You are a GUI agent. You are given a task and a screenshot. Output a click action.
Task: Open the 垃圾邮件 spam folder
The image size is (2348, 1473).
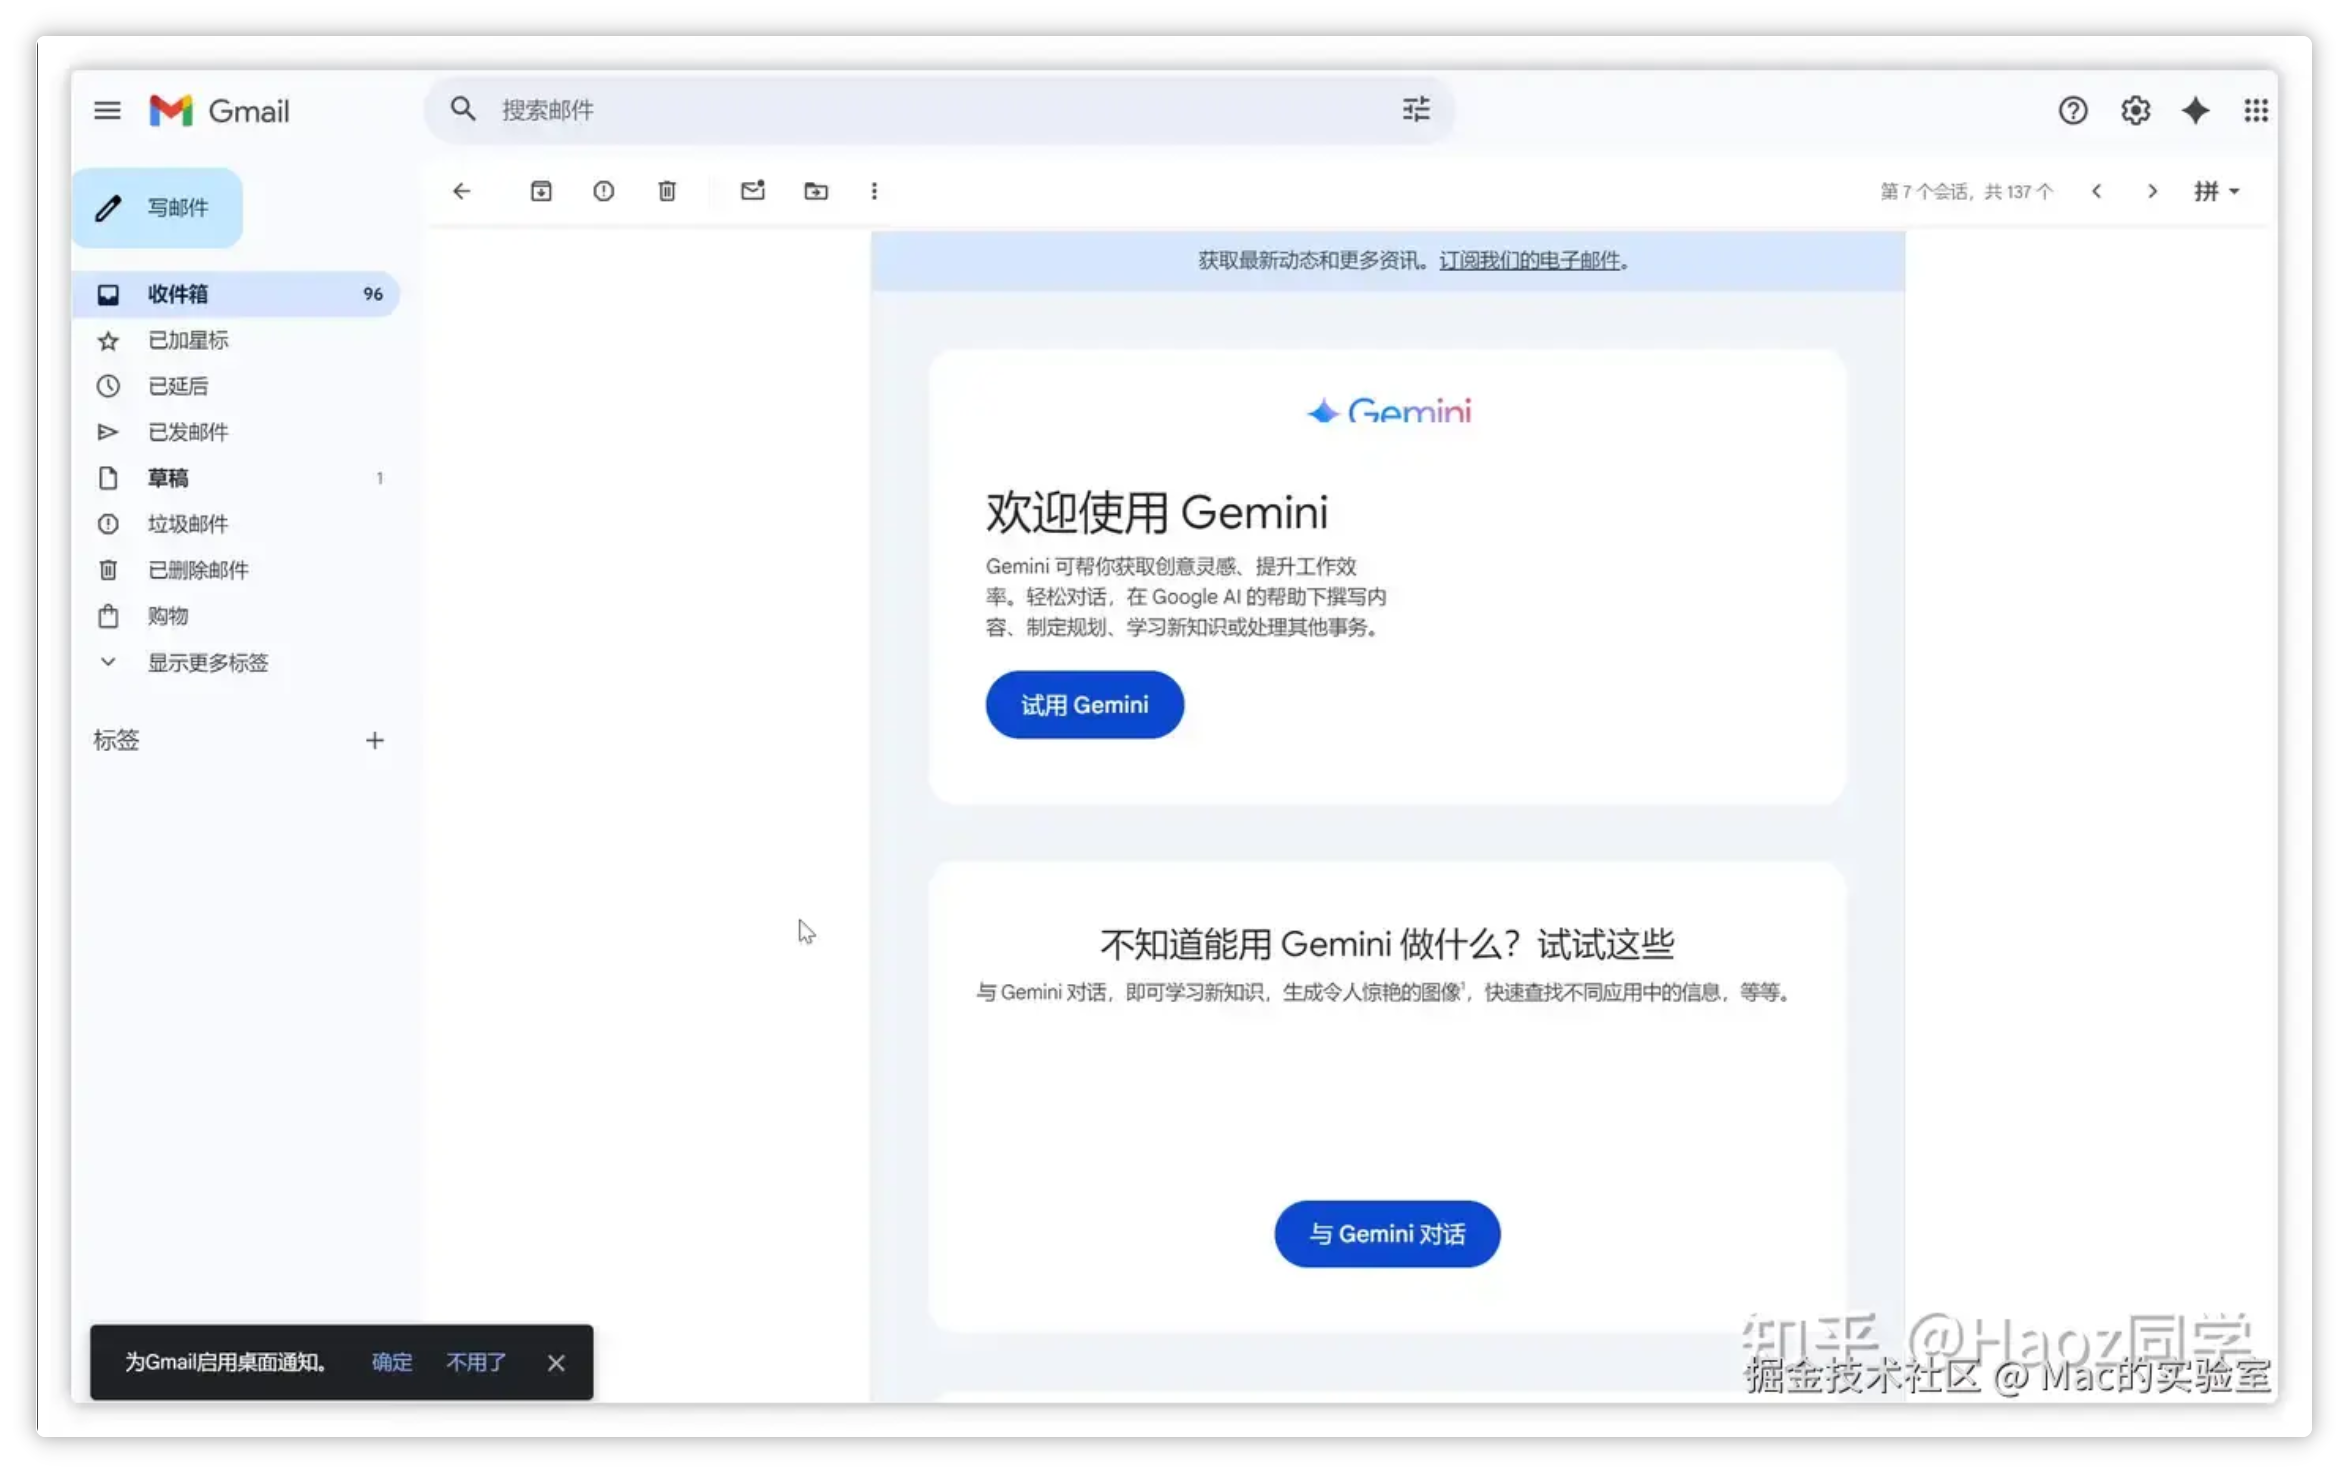(236, 525)
